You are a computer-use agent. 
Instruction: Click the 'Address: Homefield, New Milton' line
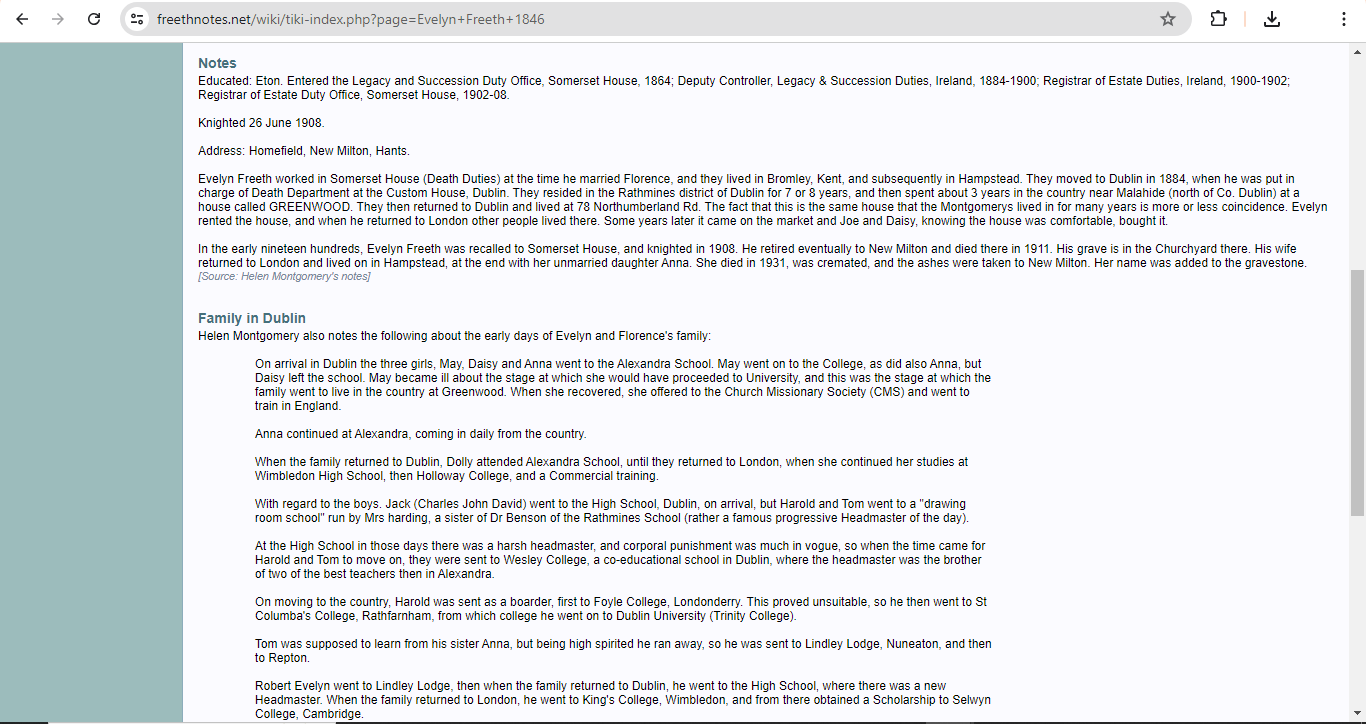pyautogui.click(x=304, y=151)
